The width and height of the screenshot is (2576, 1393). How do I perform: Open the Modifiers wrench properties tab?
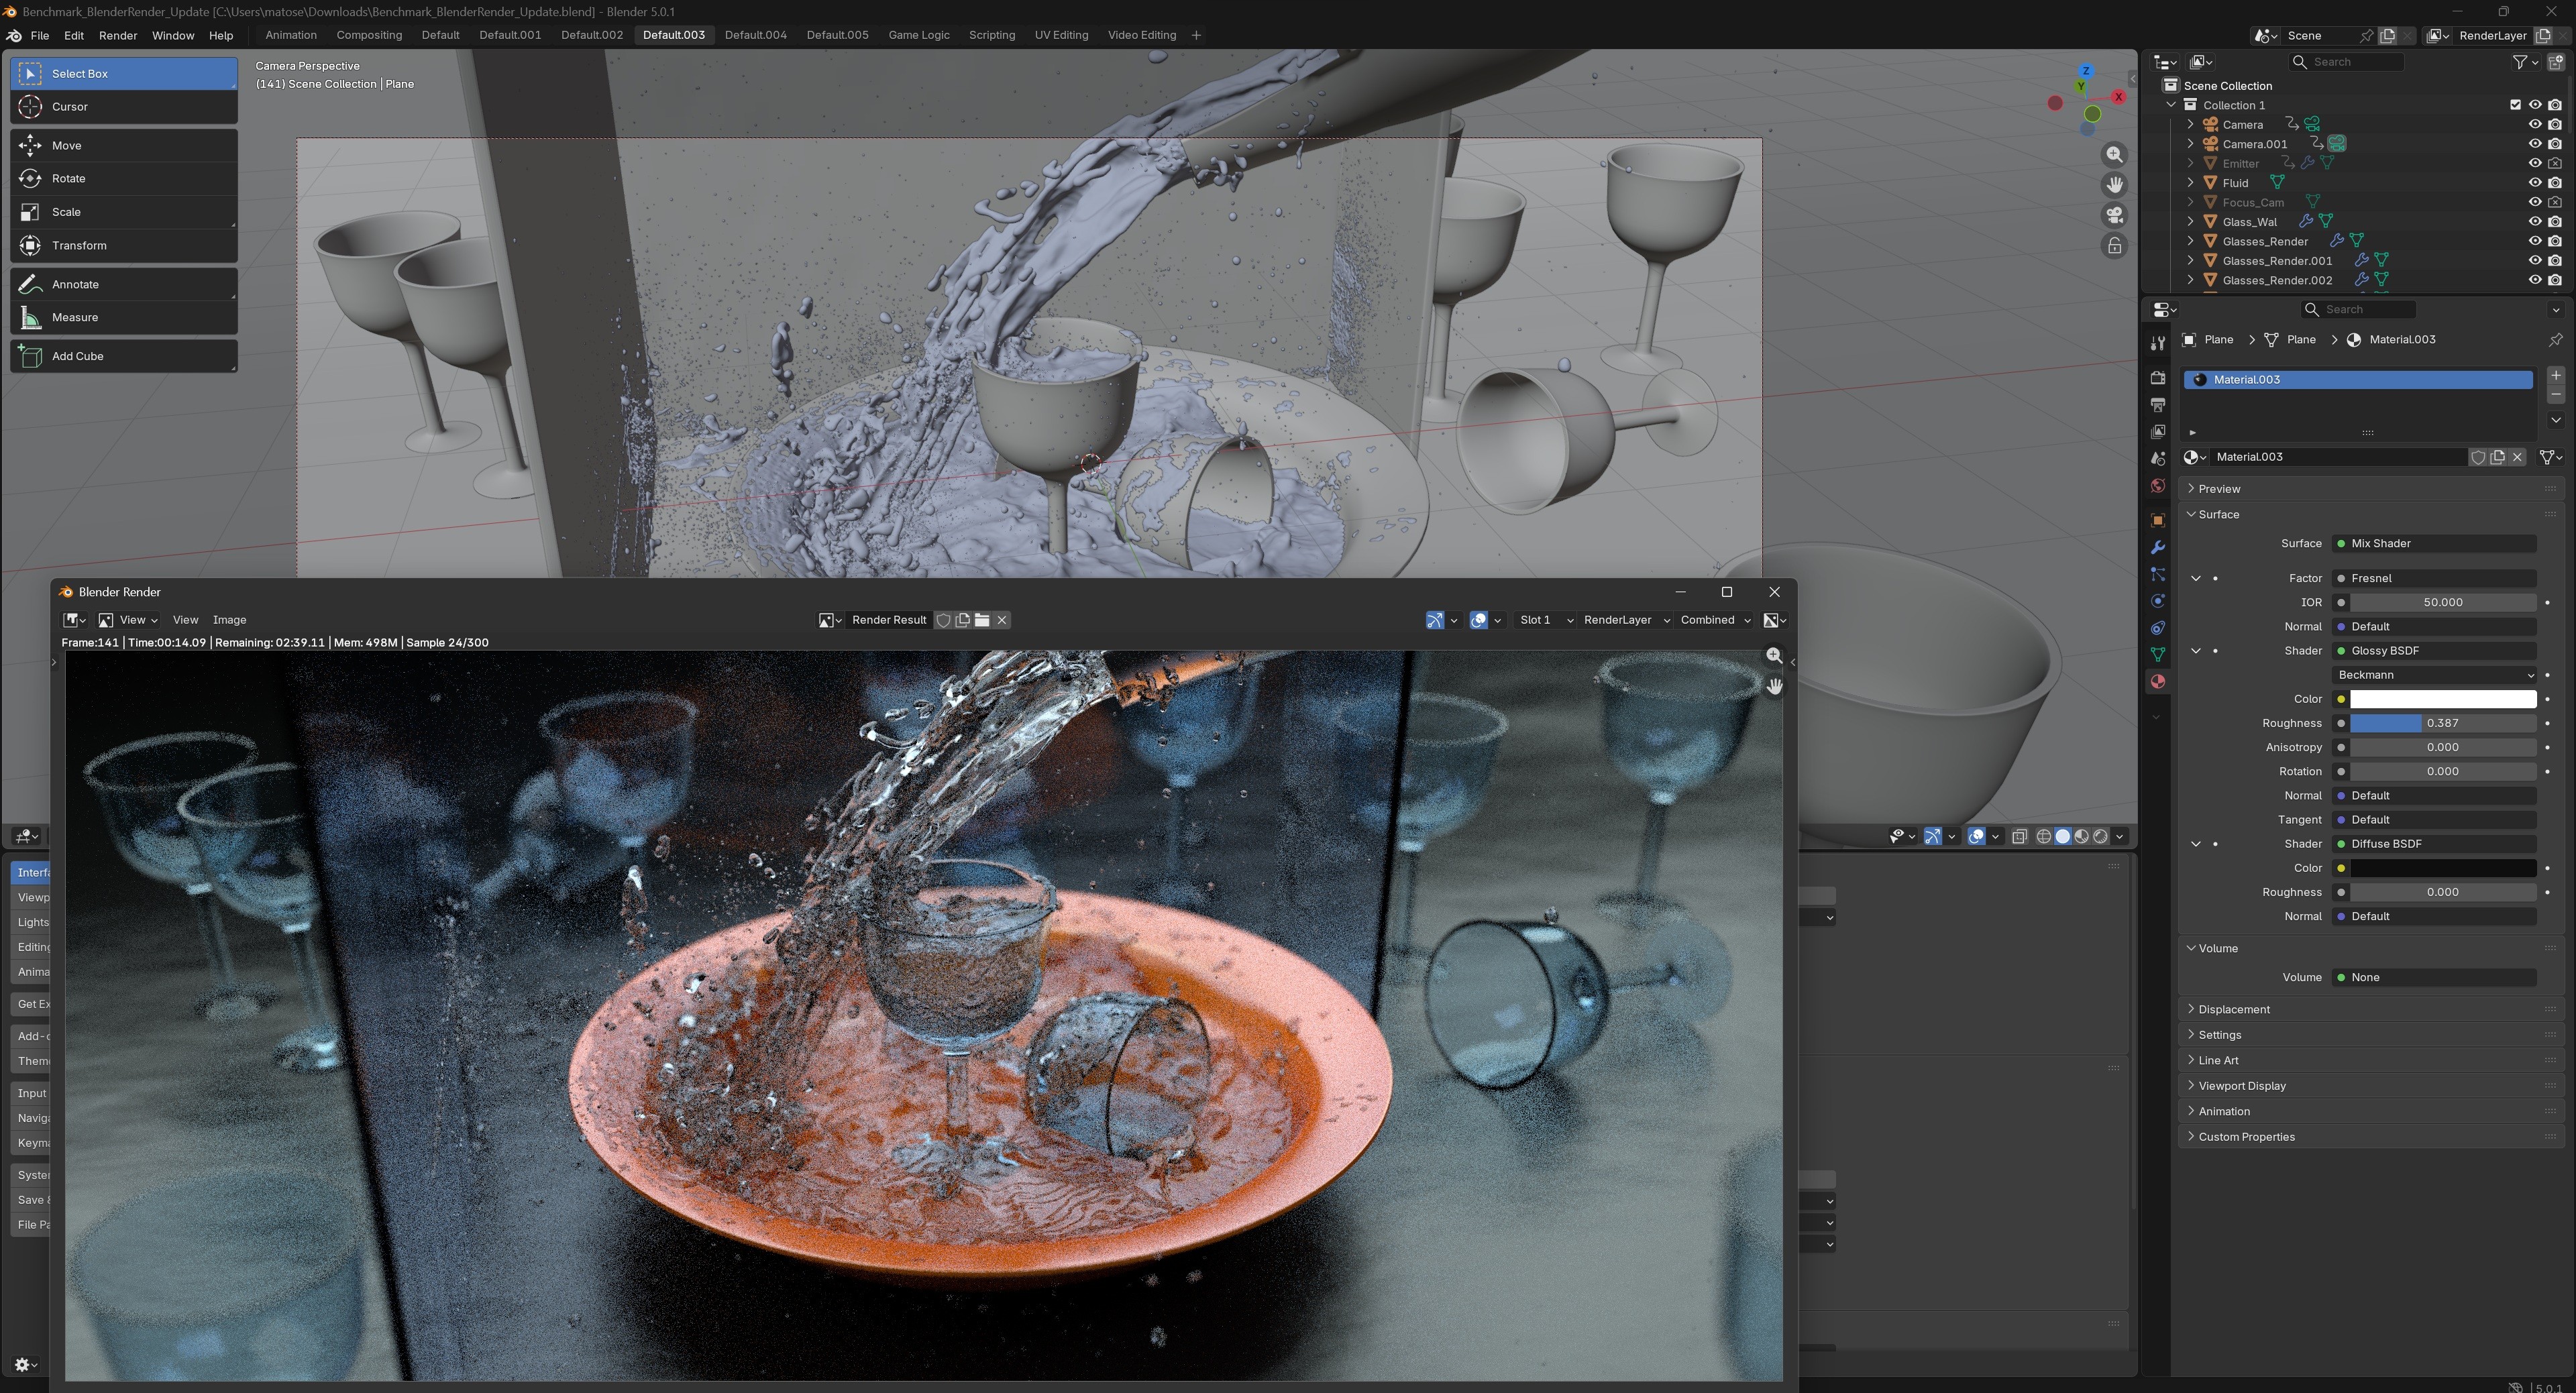[2157, 548]
